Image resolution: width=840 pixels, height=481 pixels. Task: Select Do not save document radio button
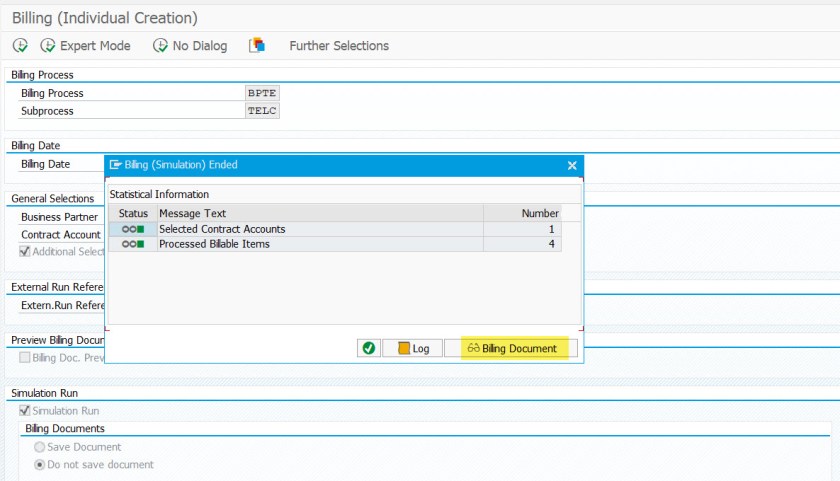(40, 464)
